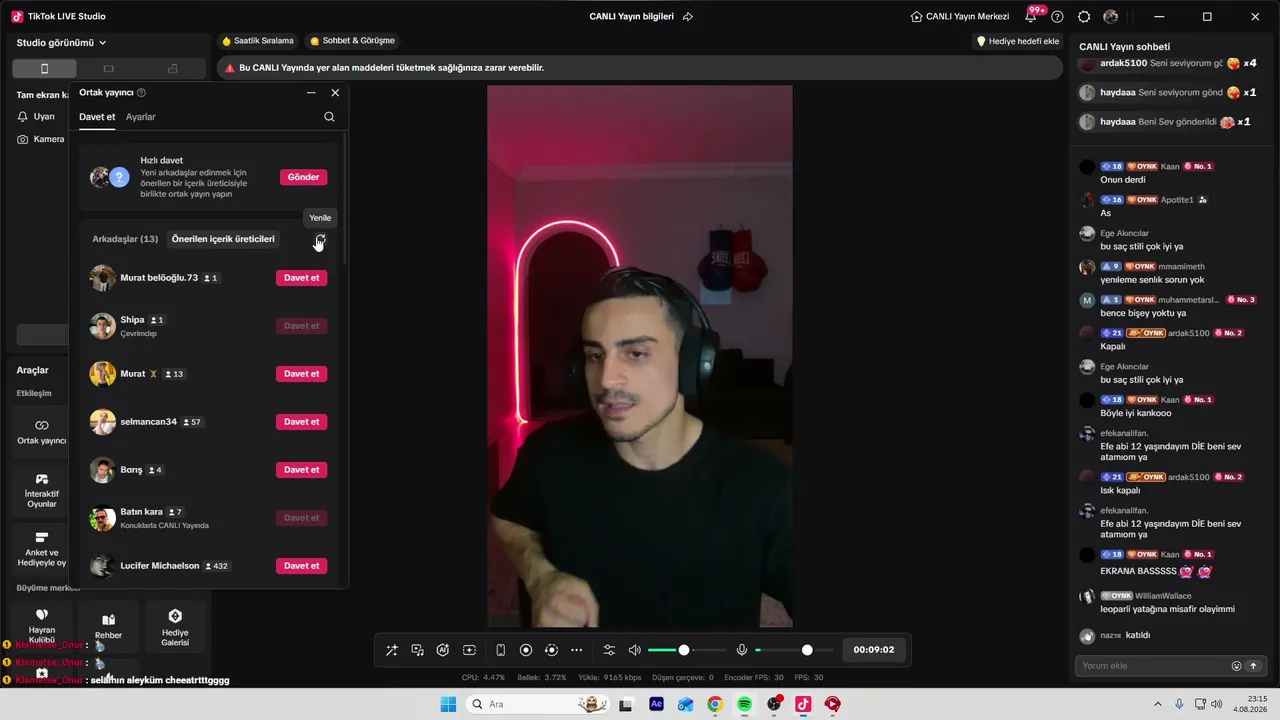This screenshot has height=720, width=1280.
Task: Select the locked dual layout mode
Action: click(x=173, y=68)
